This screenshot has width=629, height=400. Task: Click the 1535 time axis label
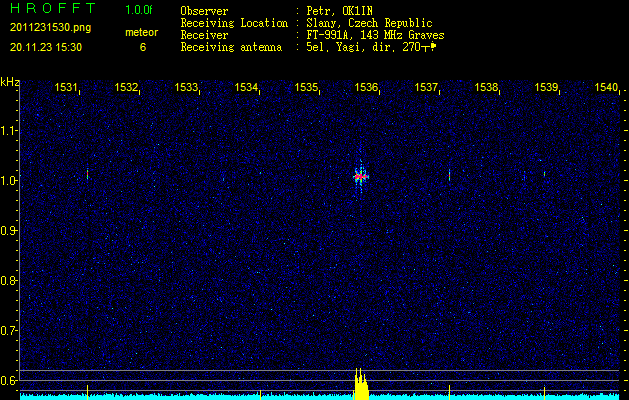306,87
